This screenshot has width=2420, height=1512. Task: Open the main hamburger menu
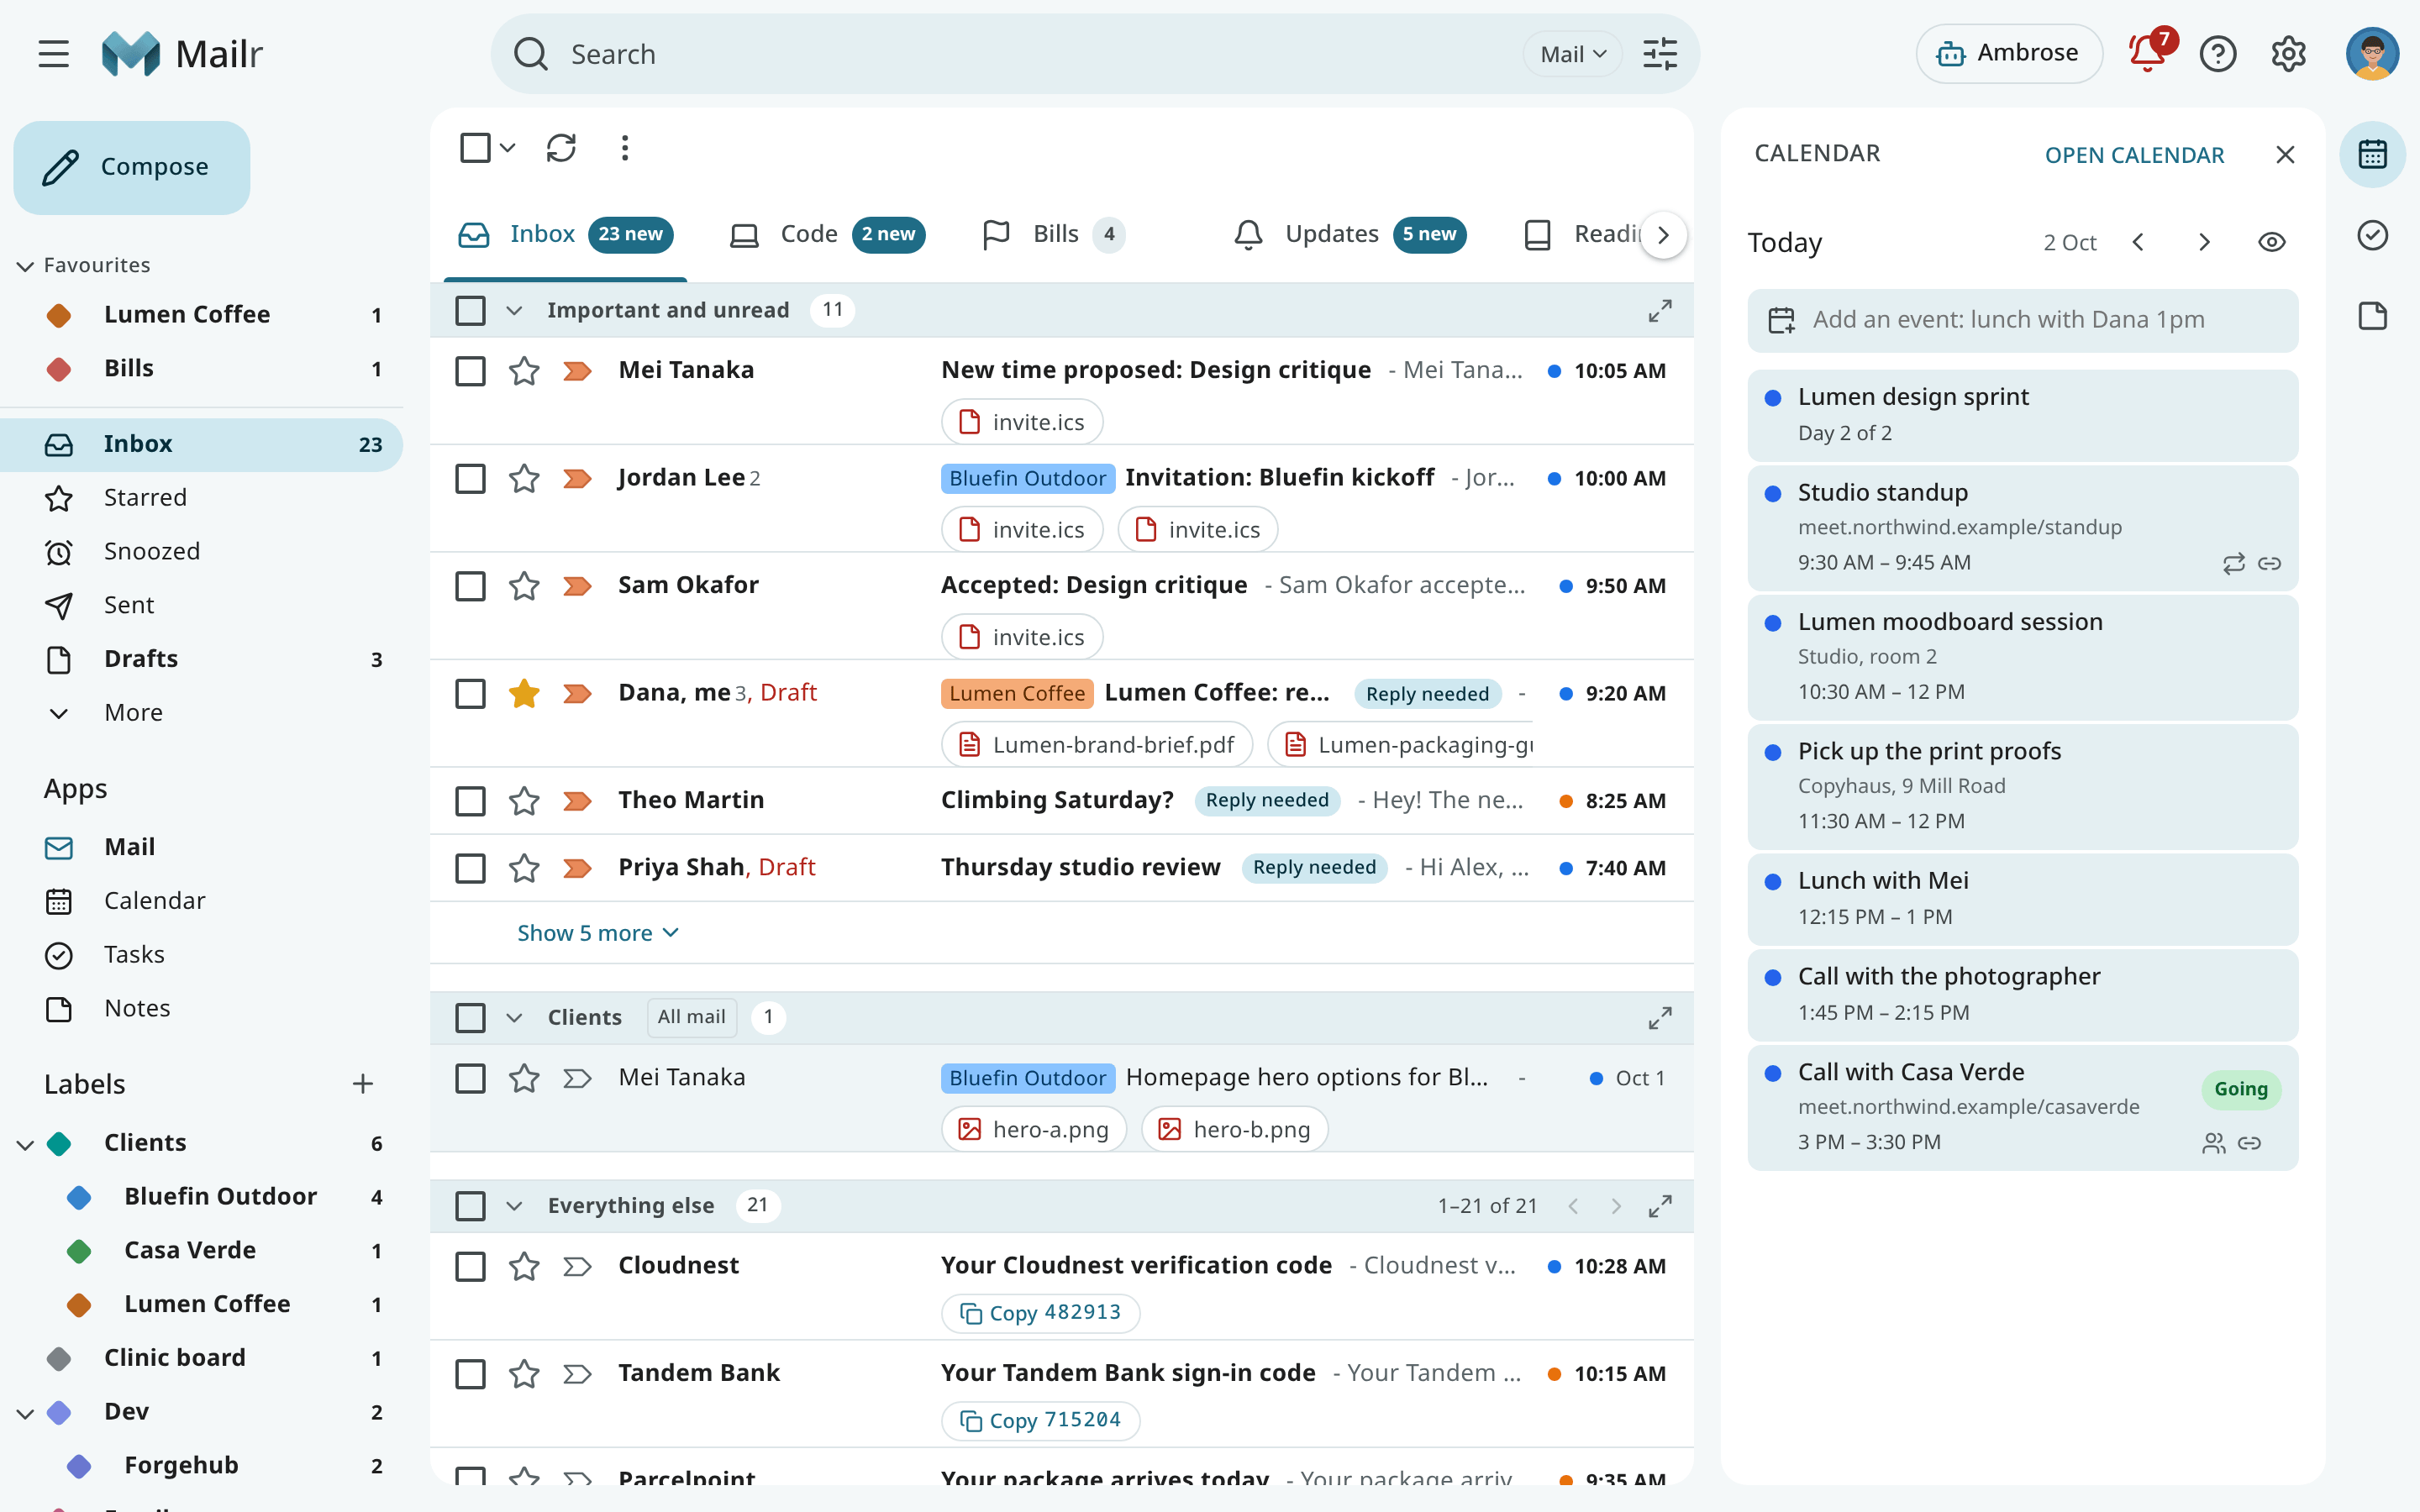tap(54, 54)
